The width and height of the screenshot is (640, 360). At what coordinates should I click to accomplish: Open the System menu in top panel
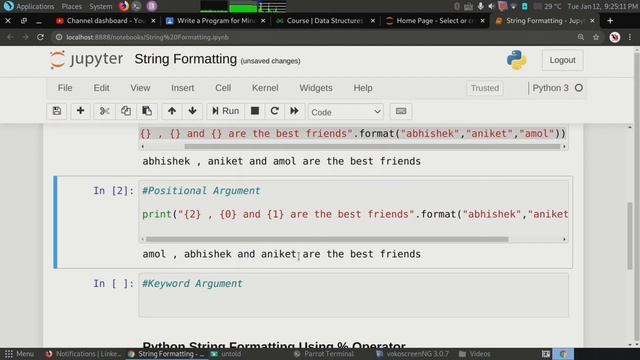pyautogui.click(x=100, y=6)
